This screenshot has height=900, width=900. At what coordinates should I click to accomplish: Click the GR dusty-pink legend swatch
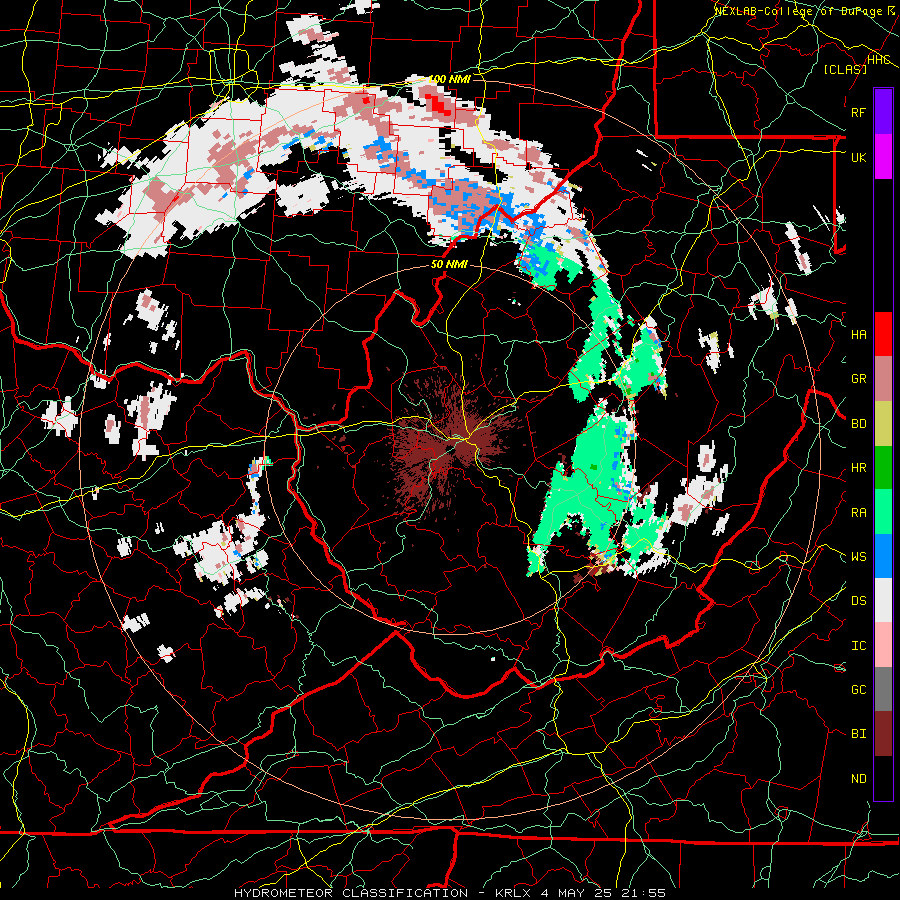pos(883,378)
